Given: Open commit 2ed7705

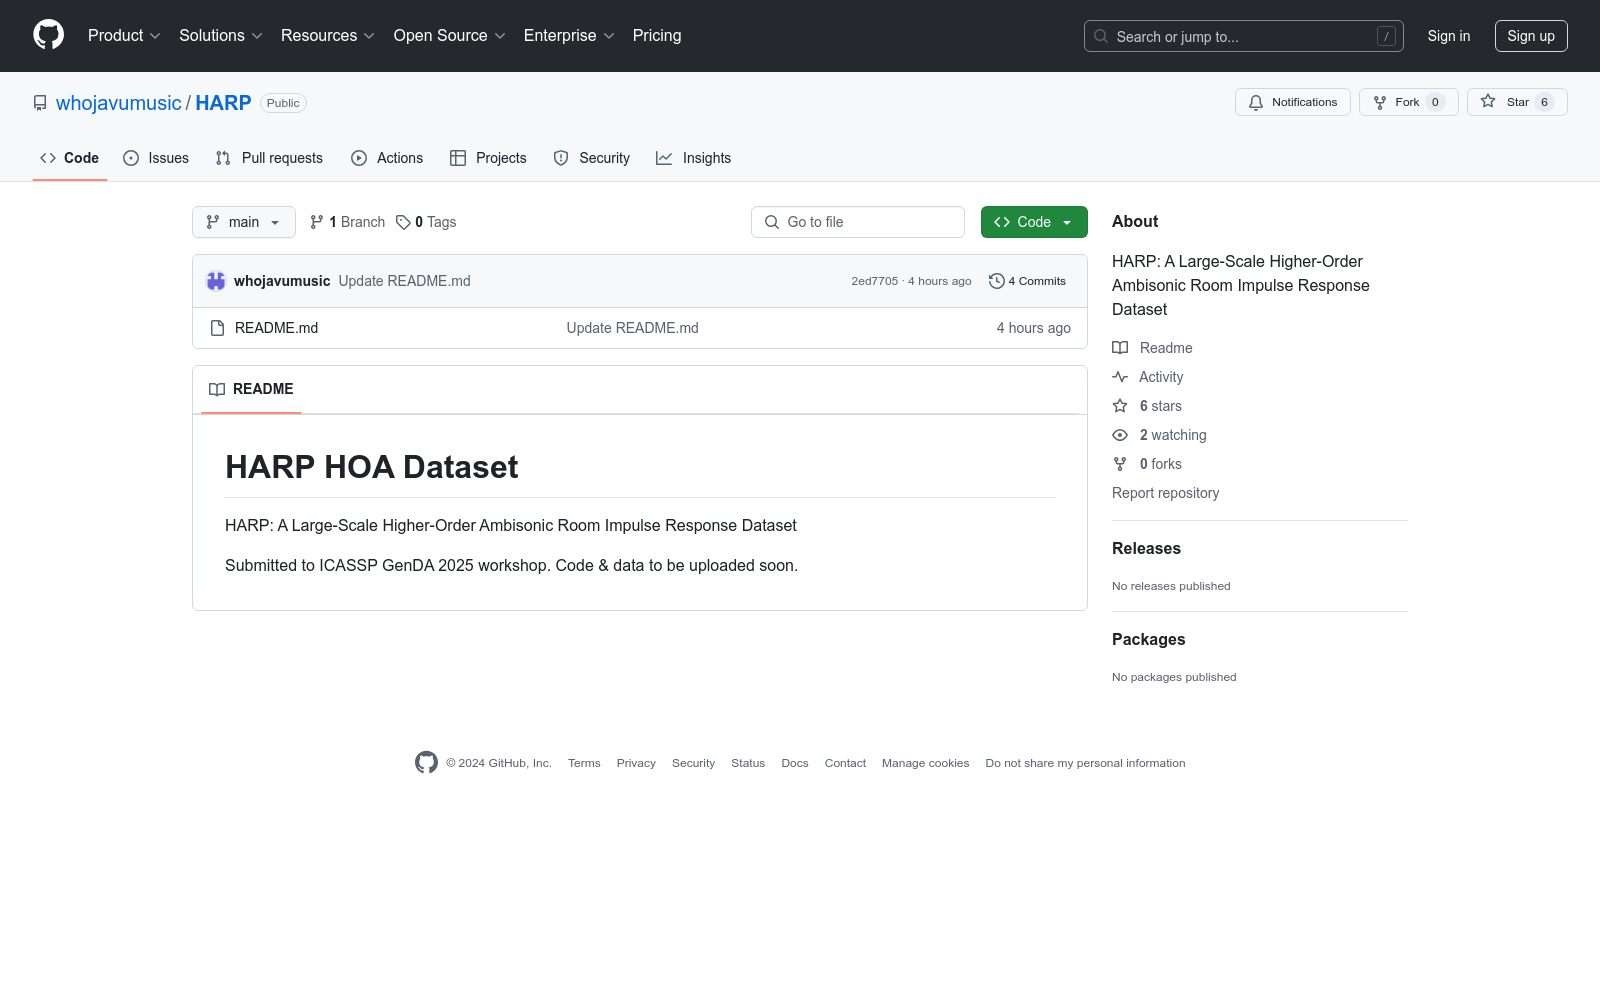Looking at the screenshot, I should click(875, 281).
